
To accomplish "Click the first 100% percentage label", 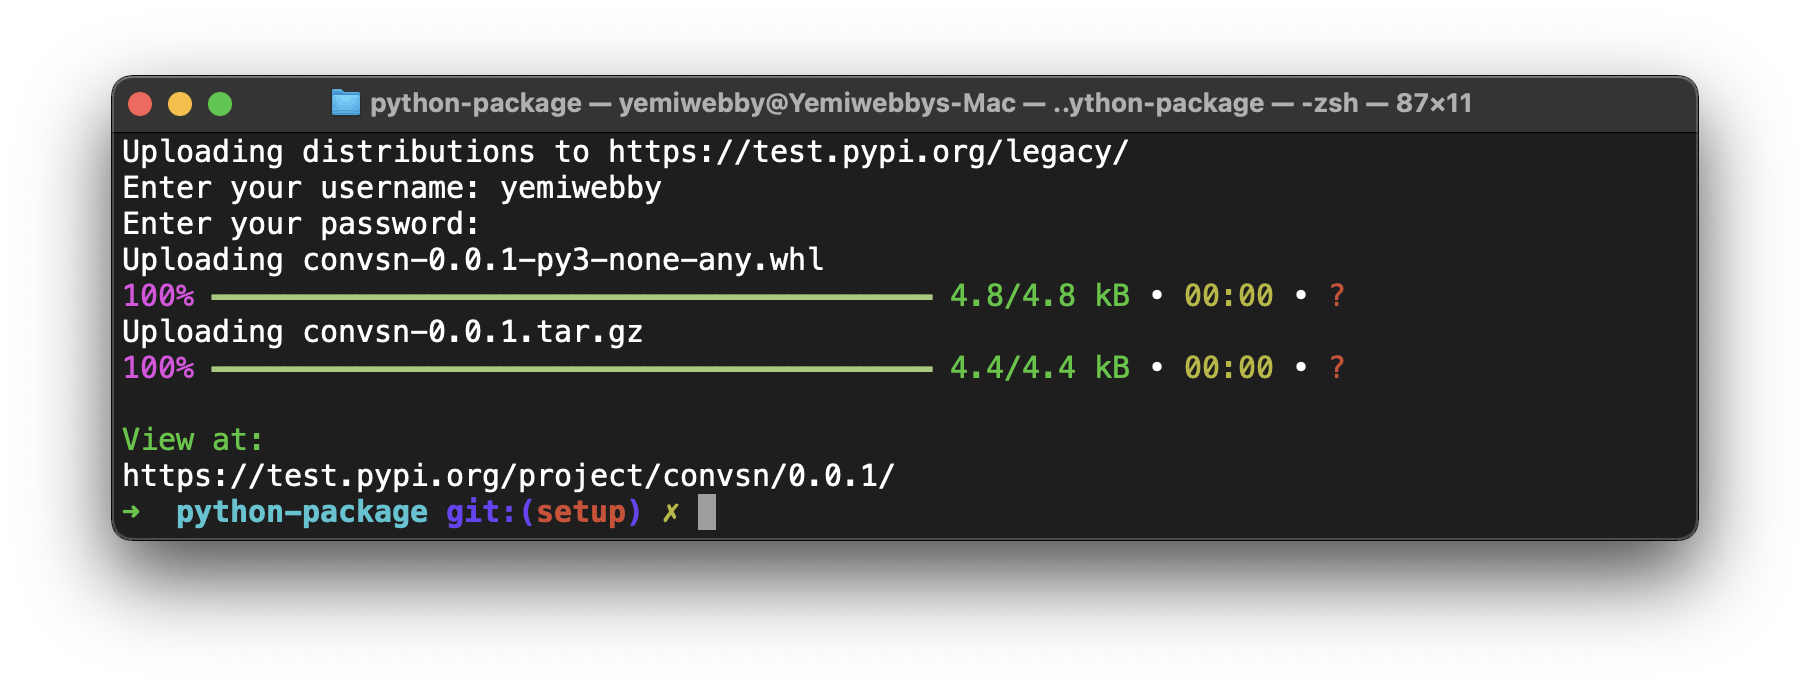I will coord(157,295).
